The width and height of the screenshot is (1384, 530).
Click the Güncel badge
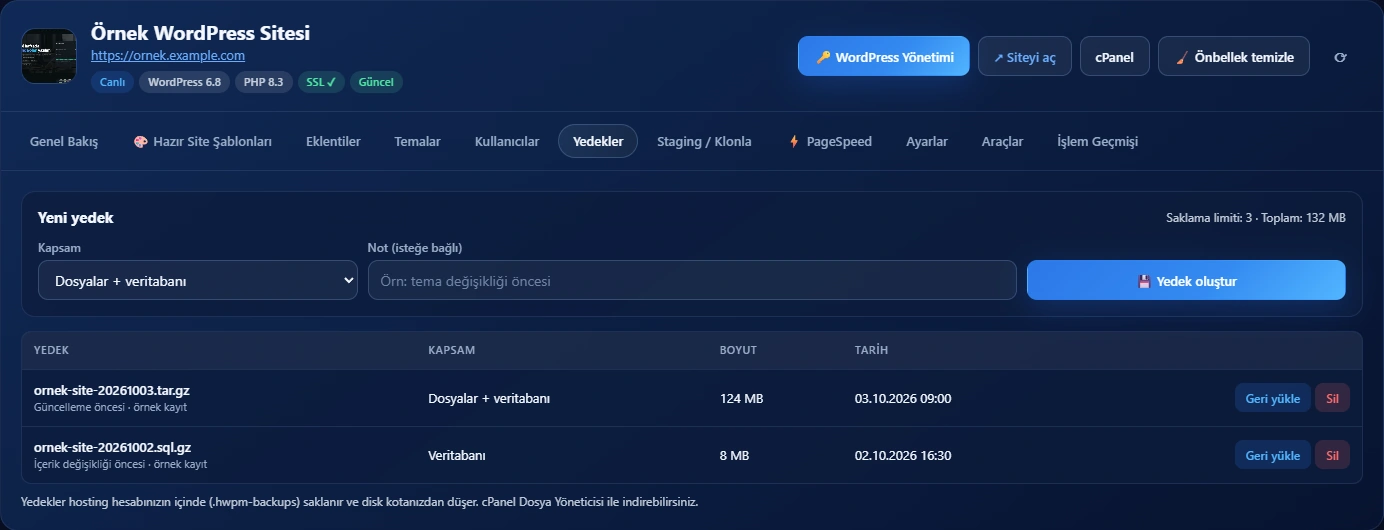pos(376,82)
